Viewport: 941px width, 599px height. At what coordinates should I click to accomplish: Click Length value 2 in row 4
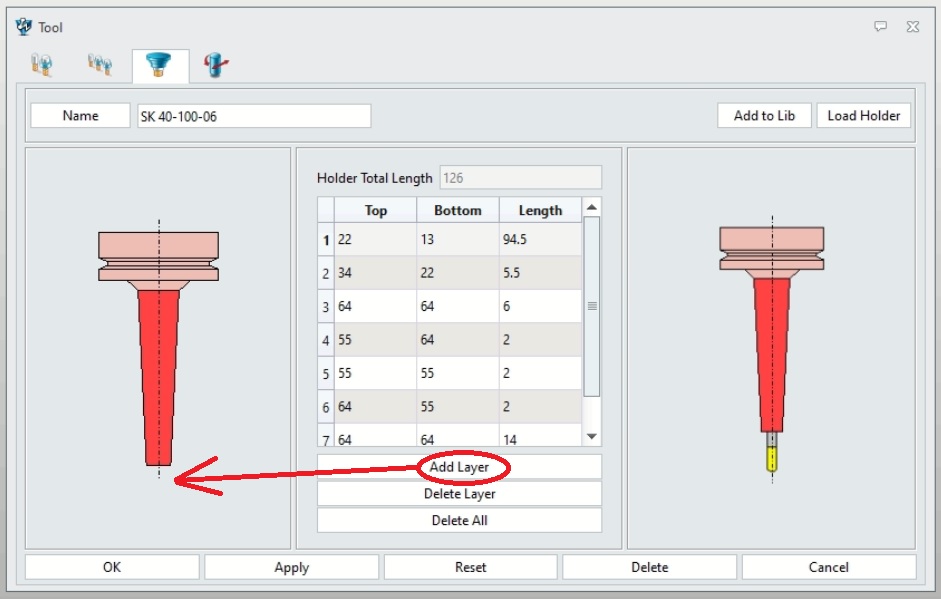click(x=540, y=340)
